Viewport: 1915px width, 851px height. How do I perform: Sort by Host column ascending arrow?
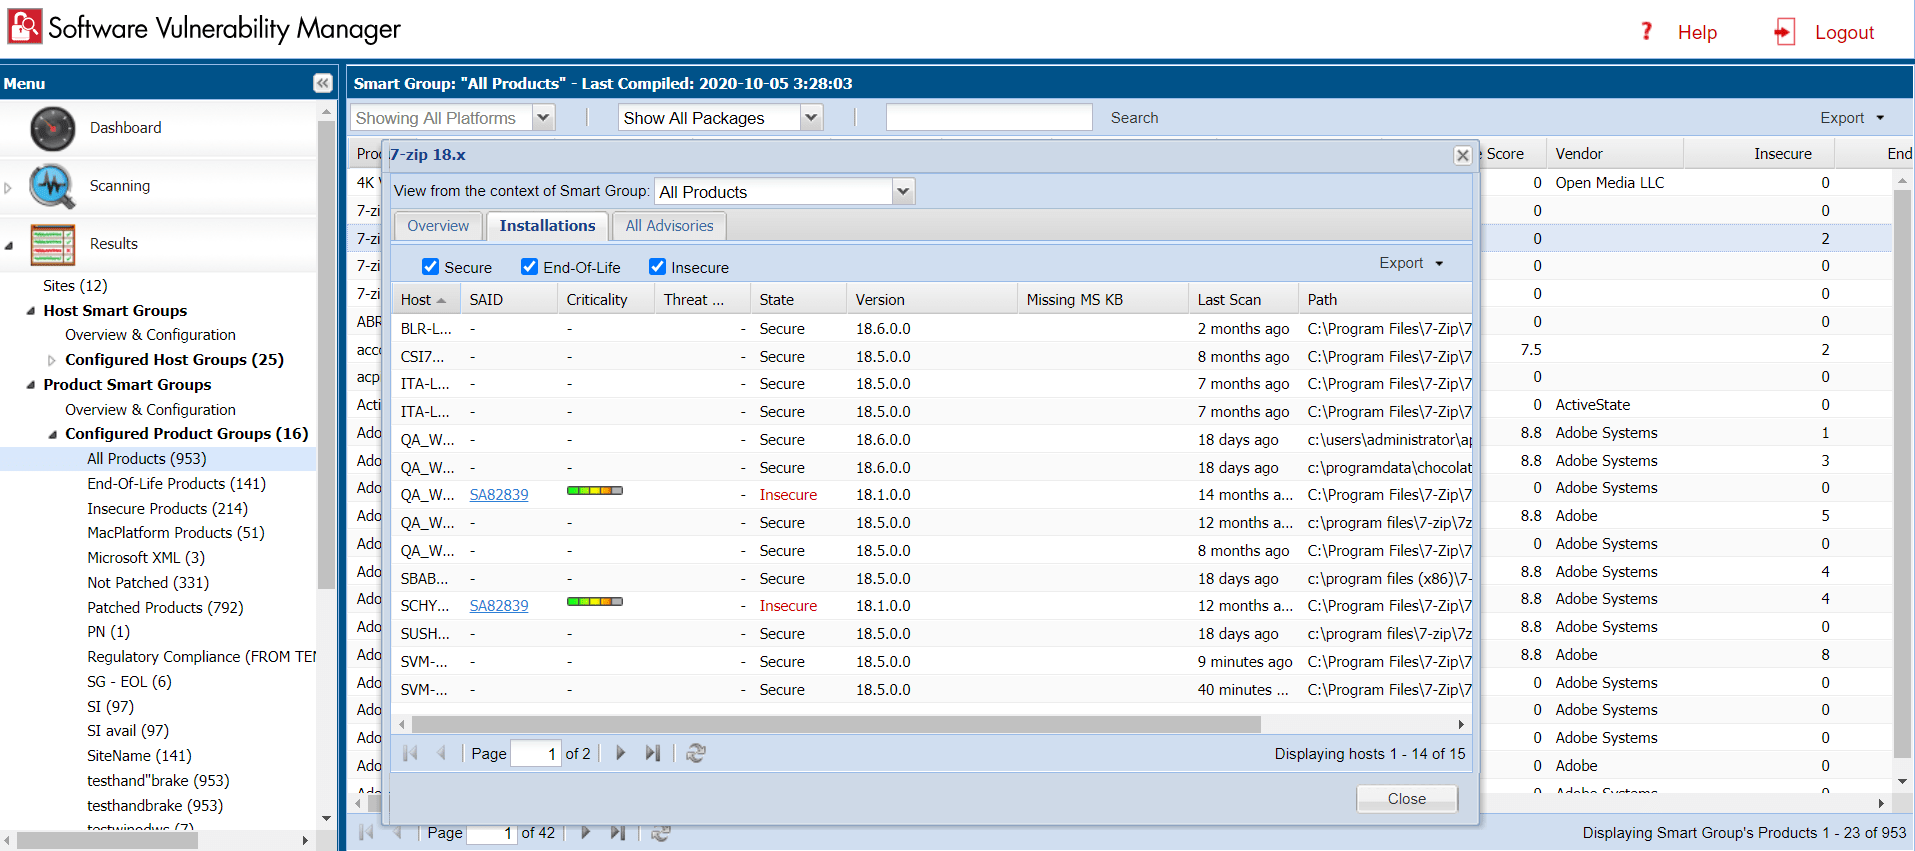coord(441,300)
